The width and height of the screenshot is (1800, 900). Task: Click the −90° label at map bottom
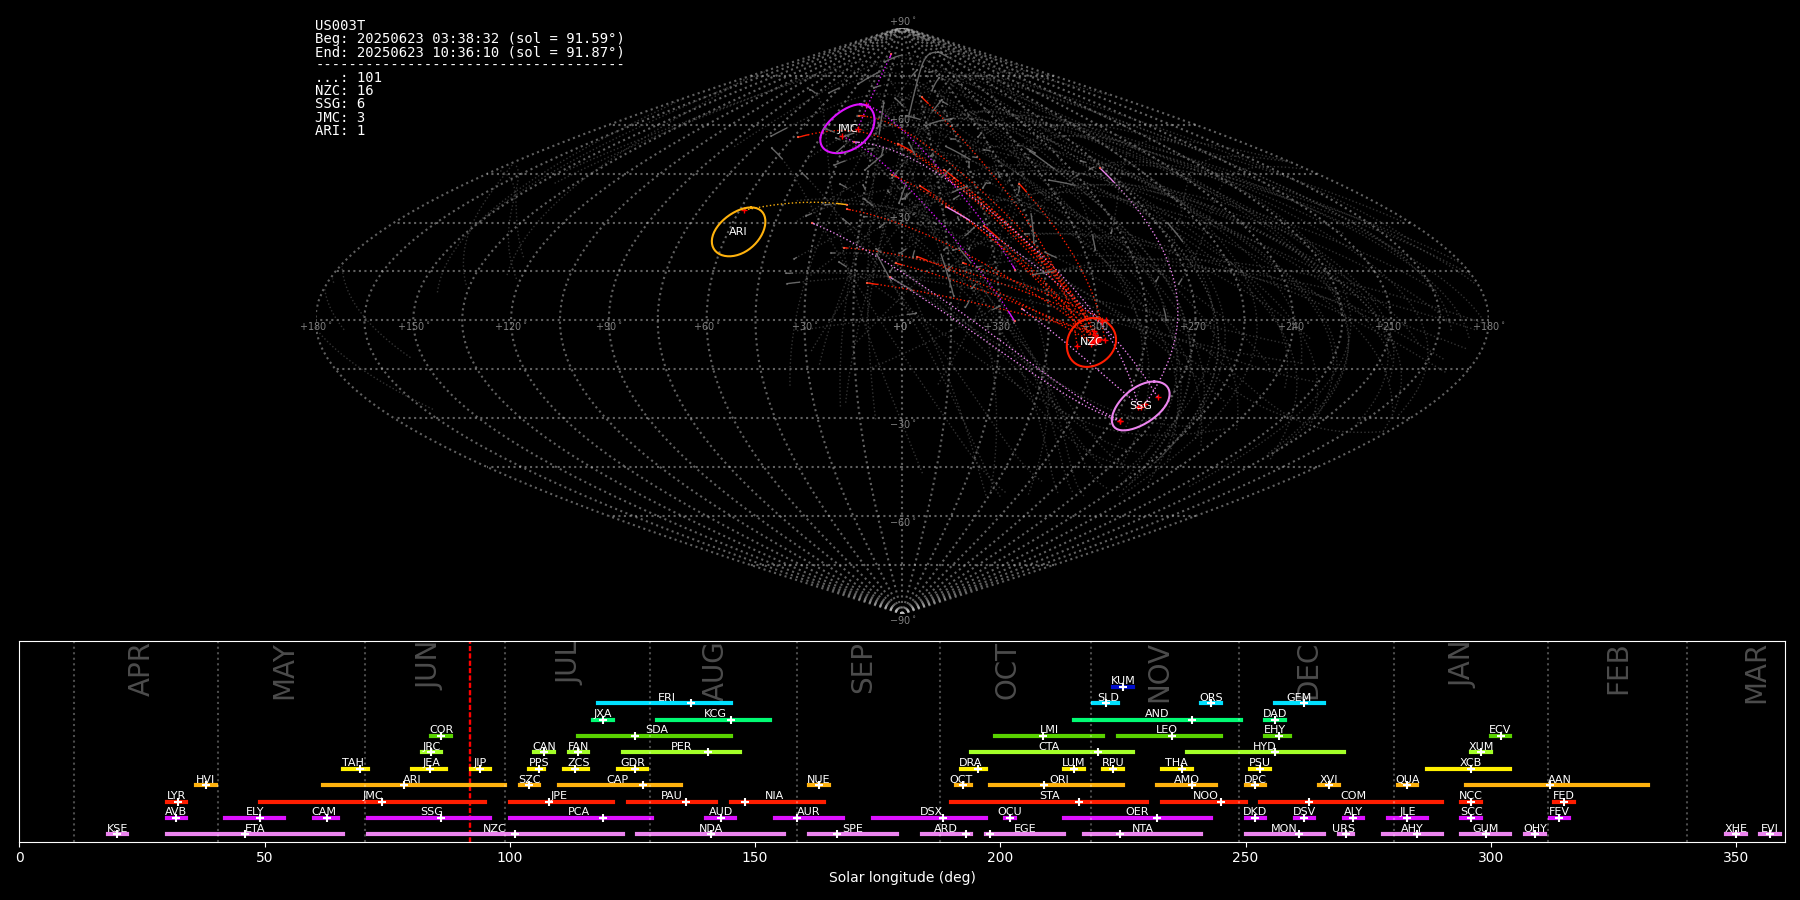[x=901, y=620]
